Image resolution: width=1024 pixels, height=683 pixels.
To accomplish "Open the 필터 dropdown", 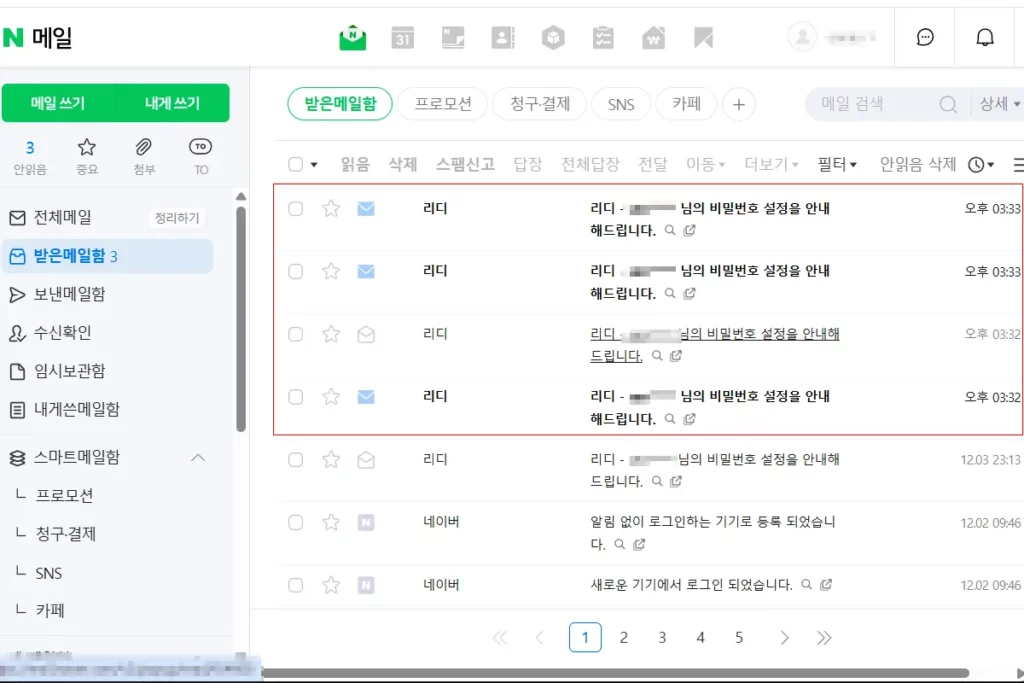I will (837, 164).
